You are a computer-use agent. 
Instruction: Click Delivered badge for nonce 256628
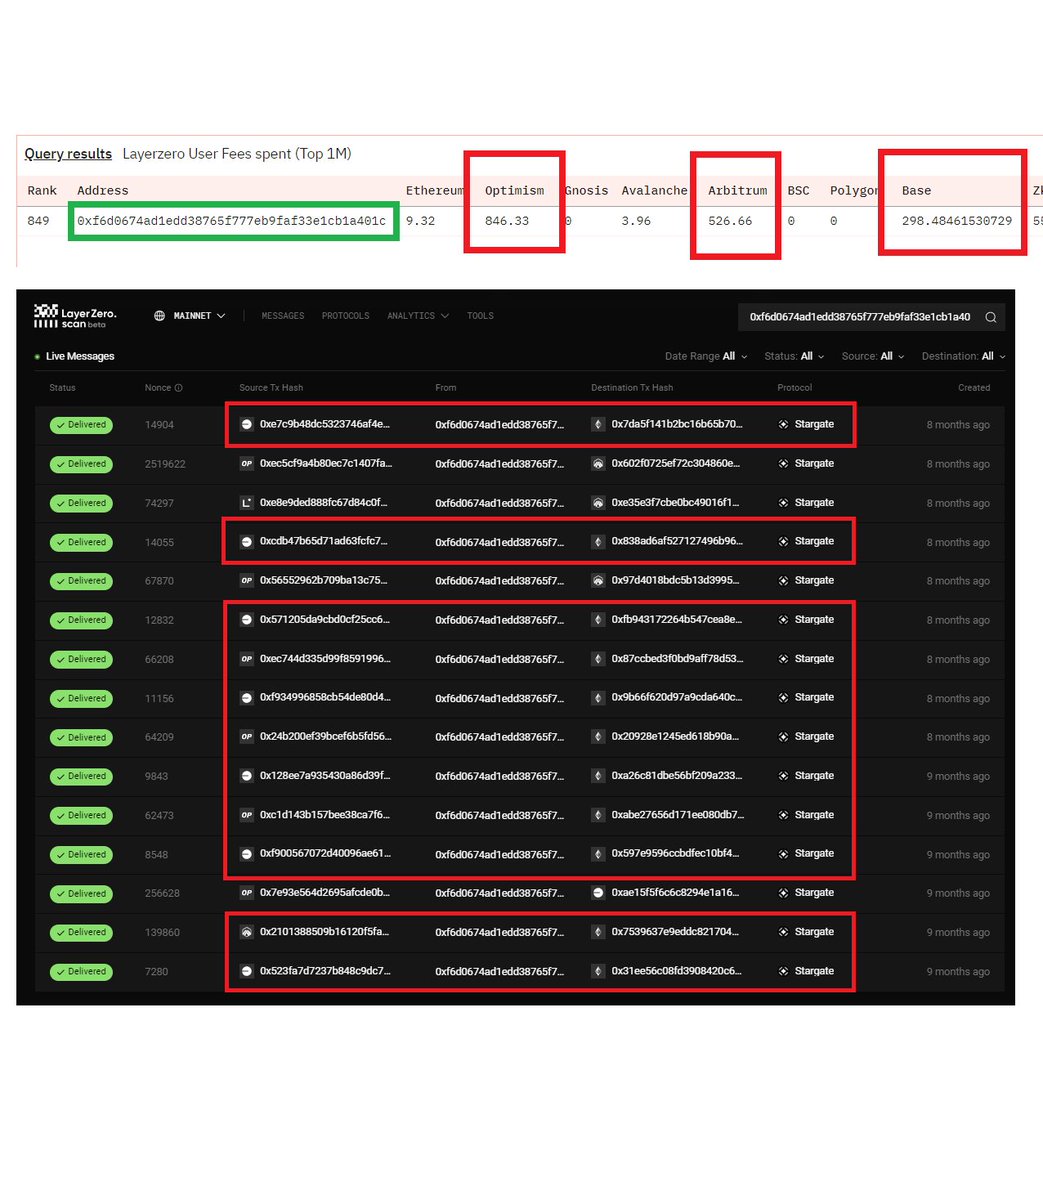[81, 894]
